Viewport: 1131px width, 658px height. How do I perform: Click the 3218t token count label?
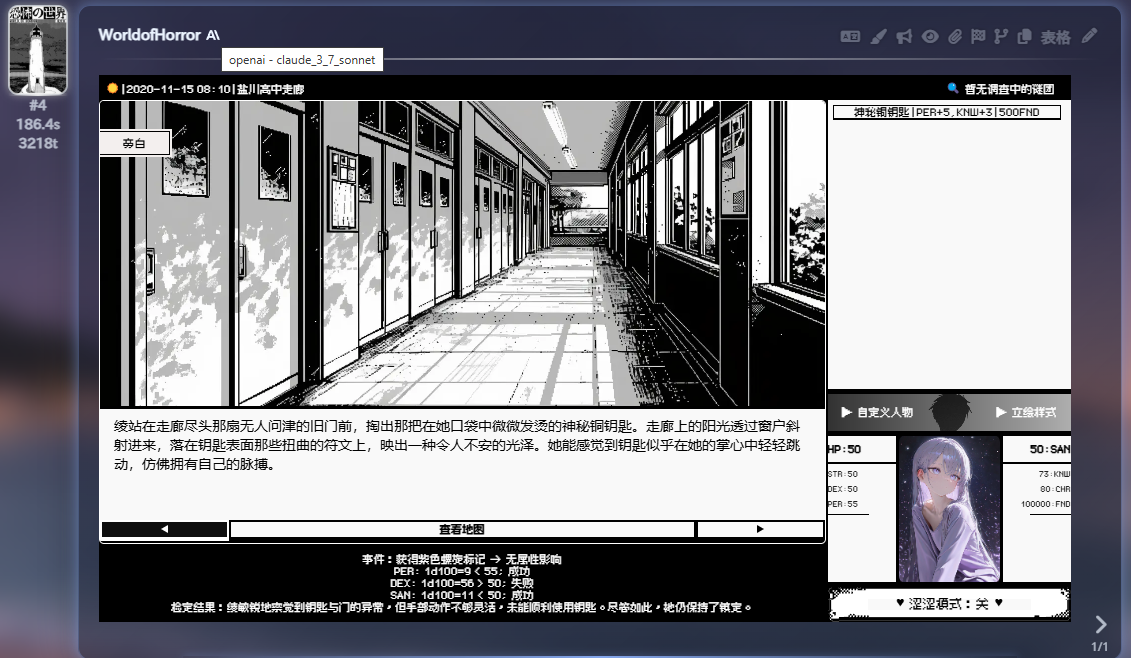click(x=38, y=143)
